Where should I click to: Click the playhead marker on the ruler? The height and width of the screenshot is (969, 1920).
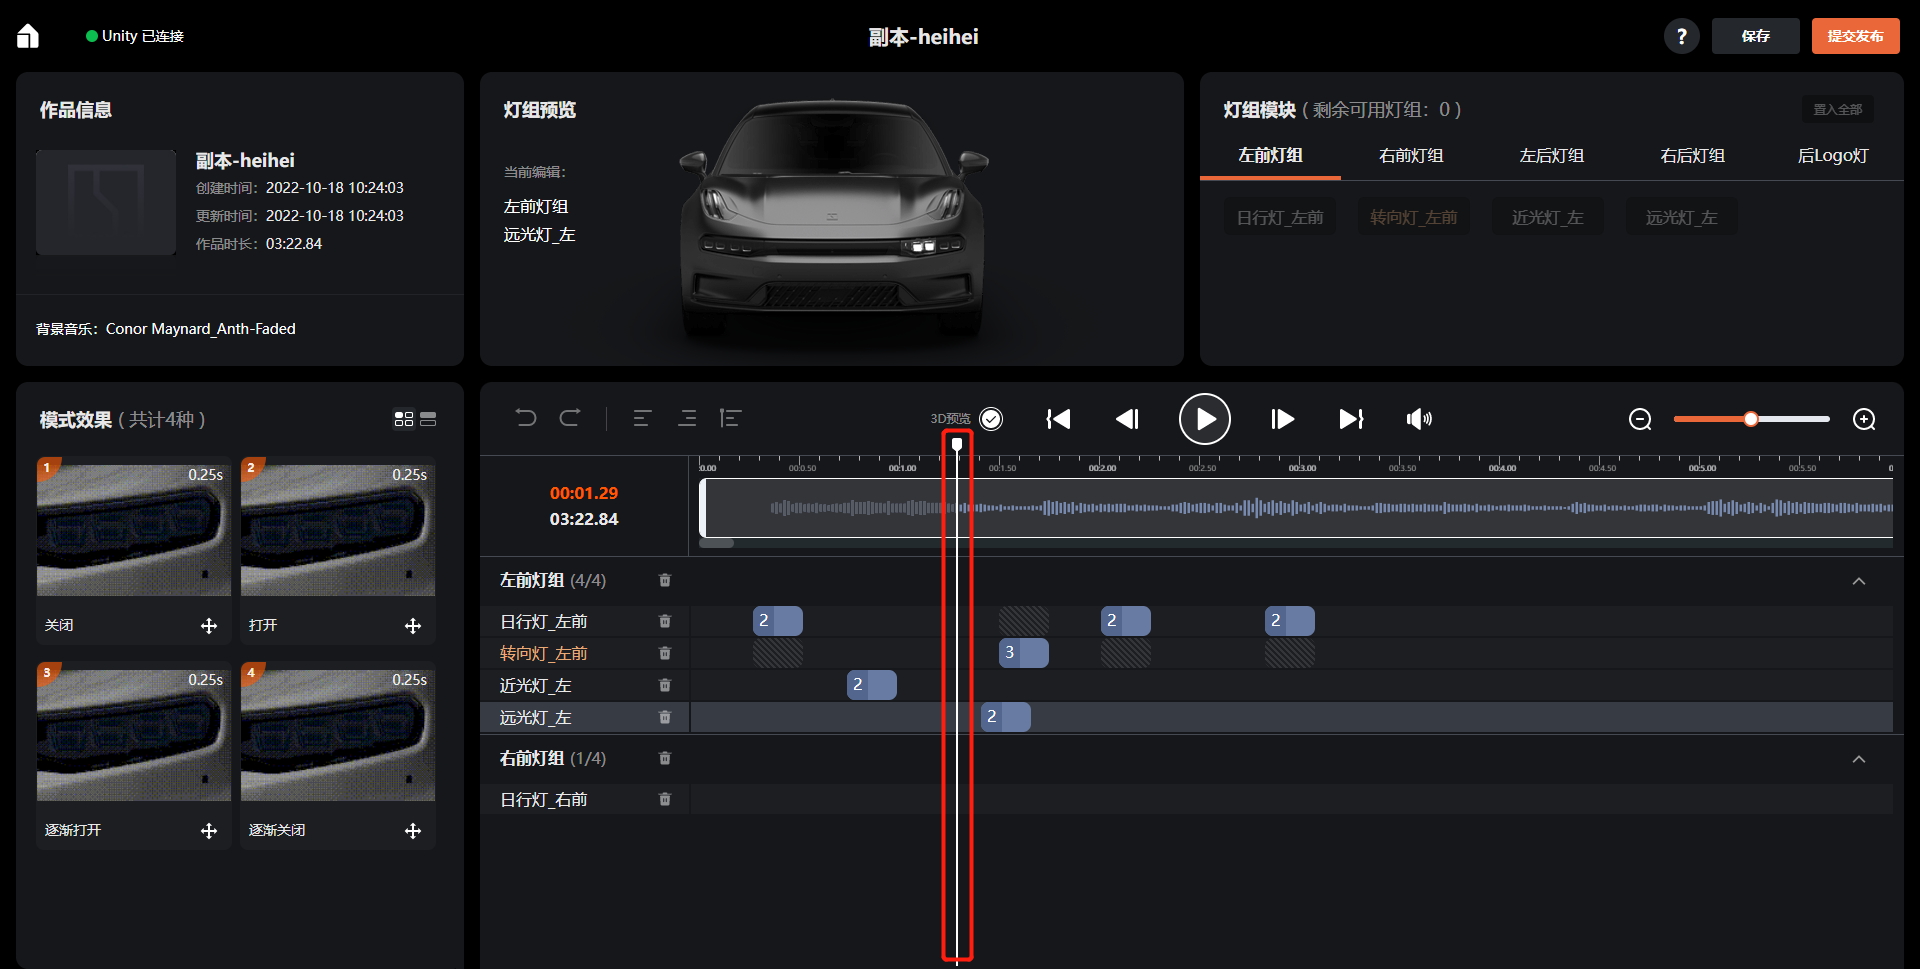[x=957, y=444]
